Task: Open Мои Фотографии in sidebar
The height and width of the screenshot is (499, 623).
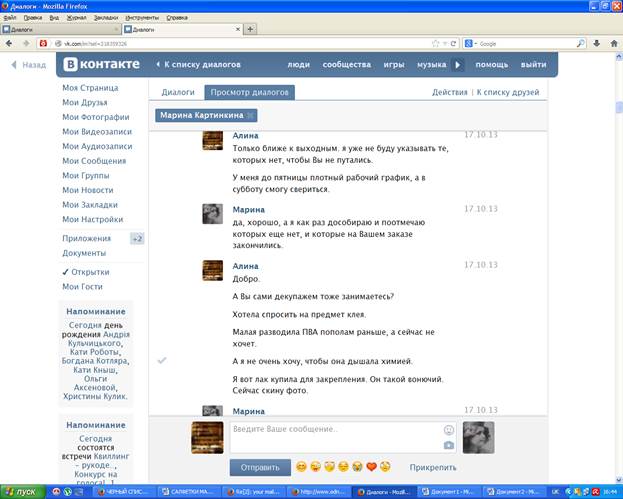Action: point(96,117)
